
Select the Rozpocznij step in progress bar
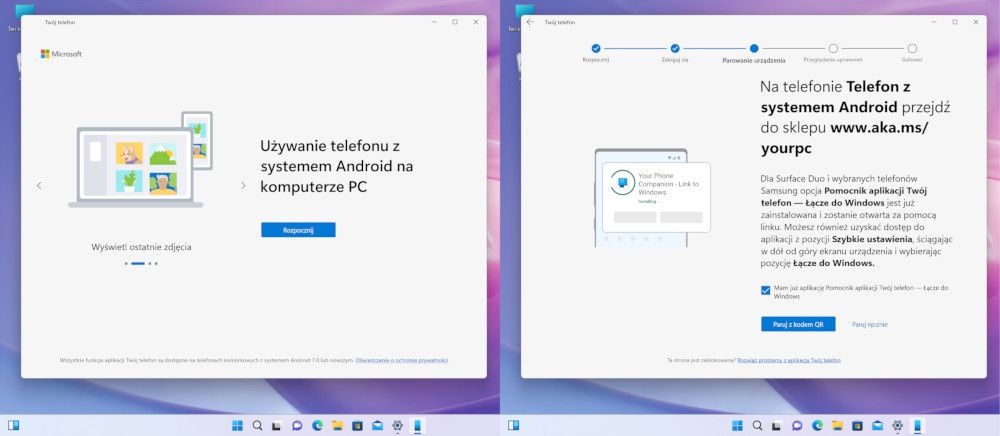596,48
